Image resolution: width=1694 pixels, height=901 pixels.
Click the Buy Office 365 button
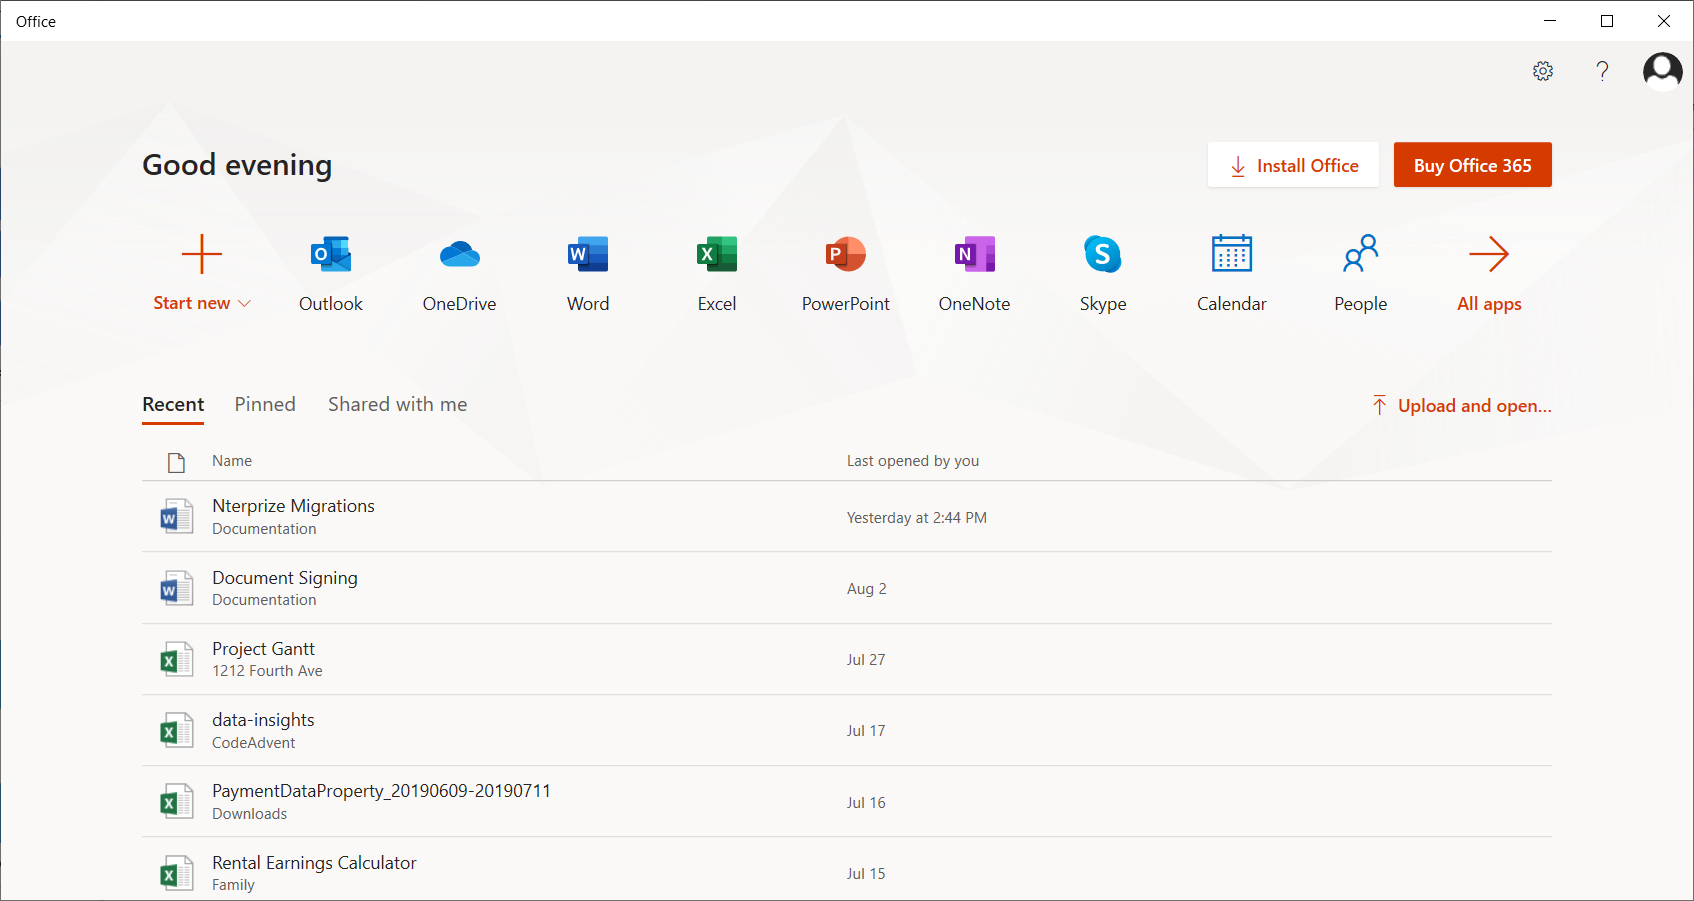click(1473, 165)
